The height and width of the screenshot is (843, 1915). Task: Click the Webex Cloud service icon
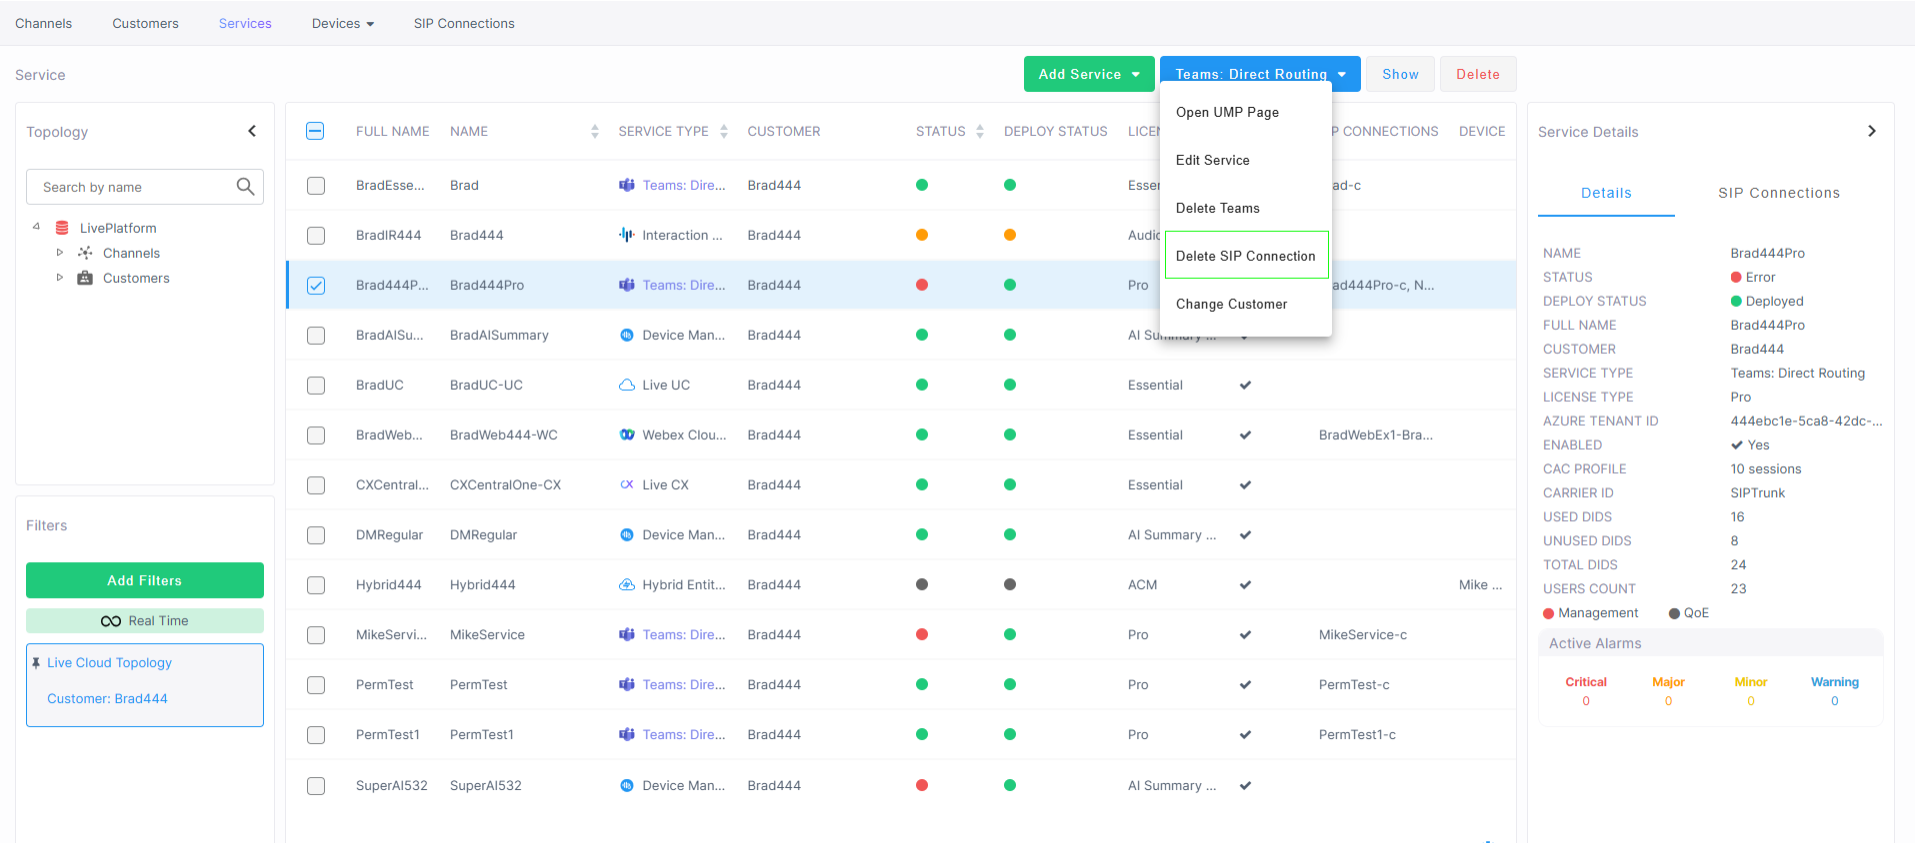click(627, 435)
